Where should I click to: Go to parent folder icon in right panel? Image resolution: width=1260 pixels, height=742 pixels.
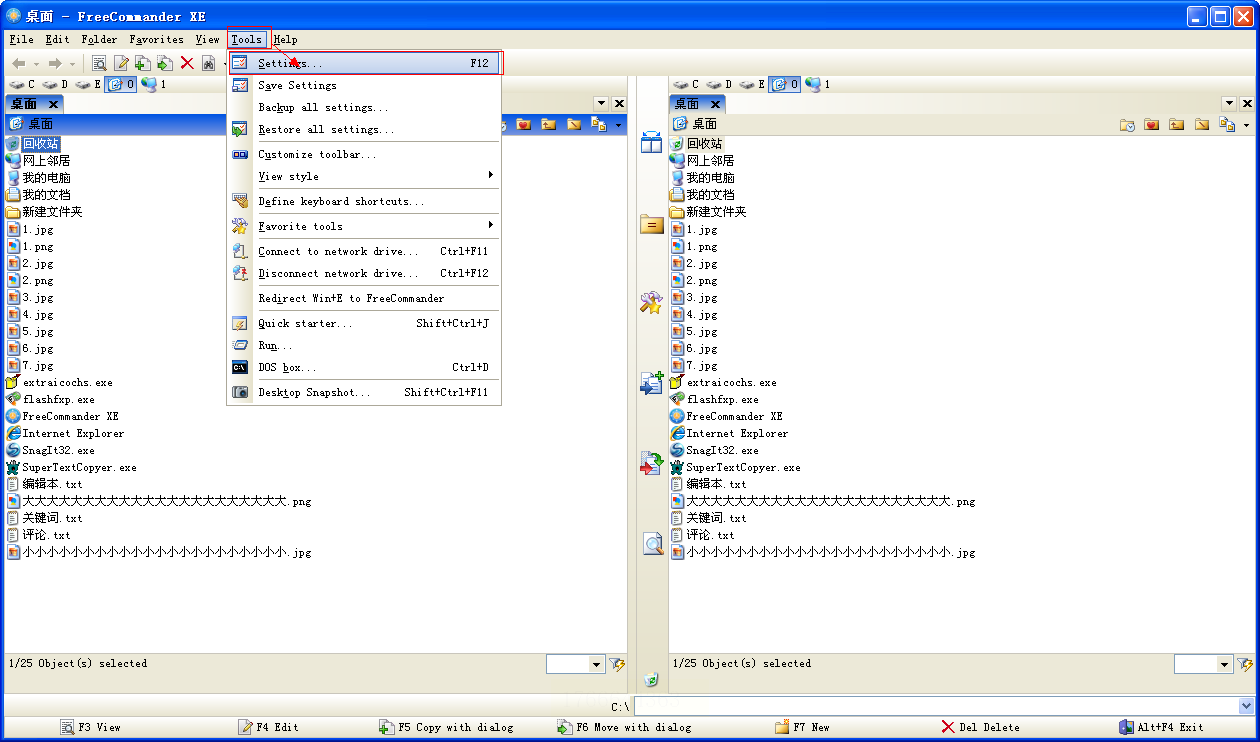(1177, 124)
